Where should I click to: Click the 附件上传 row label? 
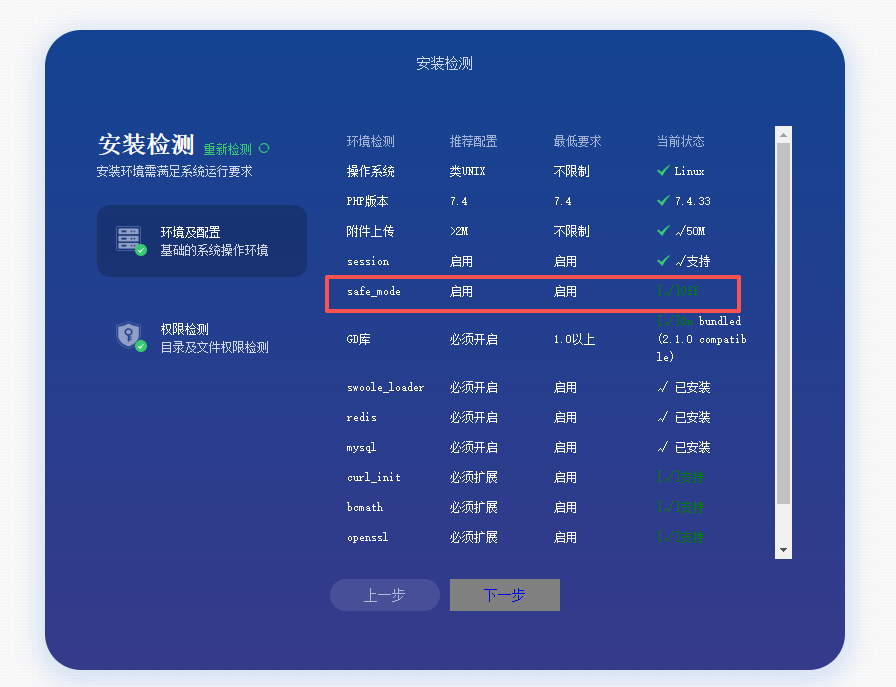click(370, 231)
